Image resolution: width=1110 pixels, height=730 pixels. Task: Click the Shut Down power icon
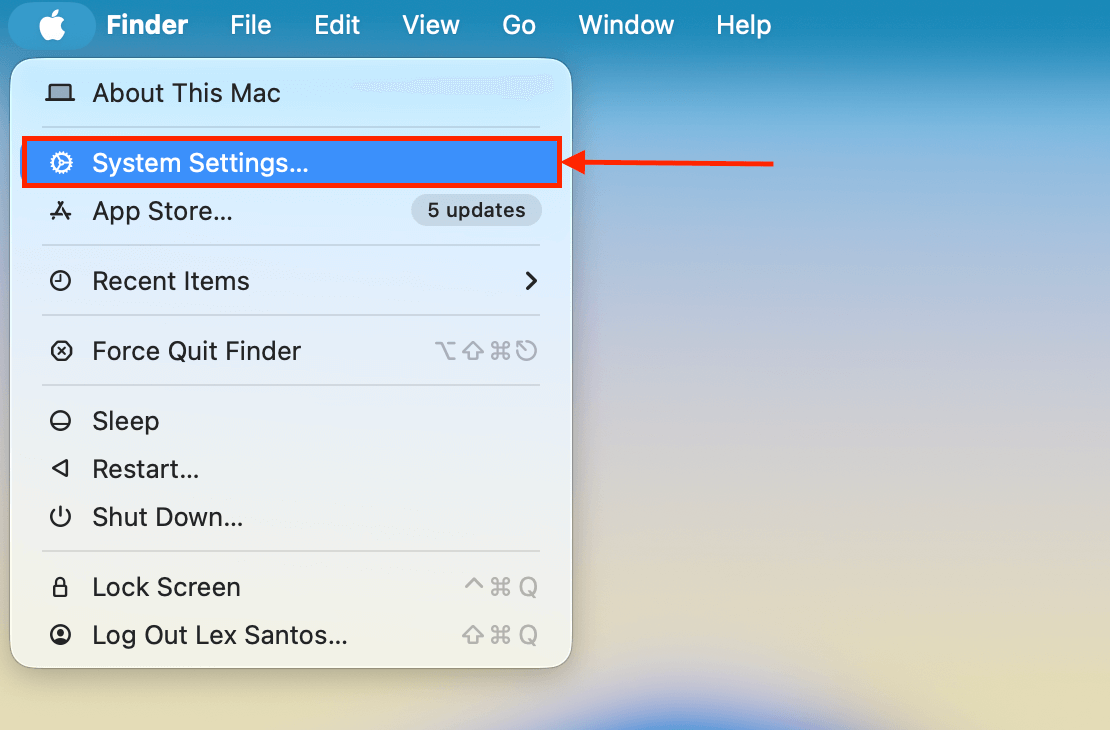[61, 517]
